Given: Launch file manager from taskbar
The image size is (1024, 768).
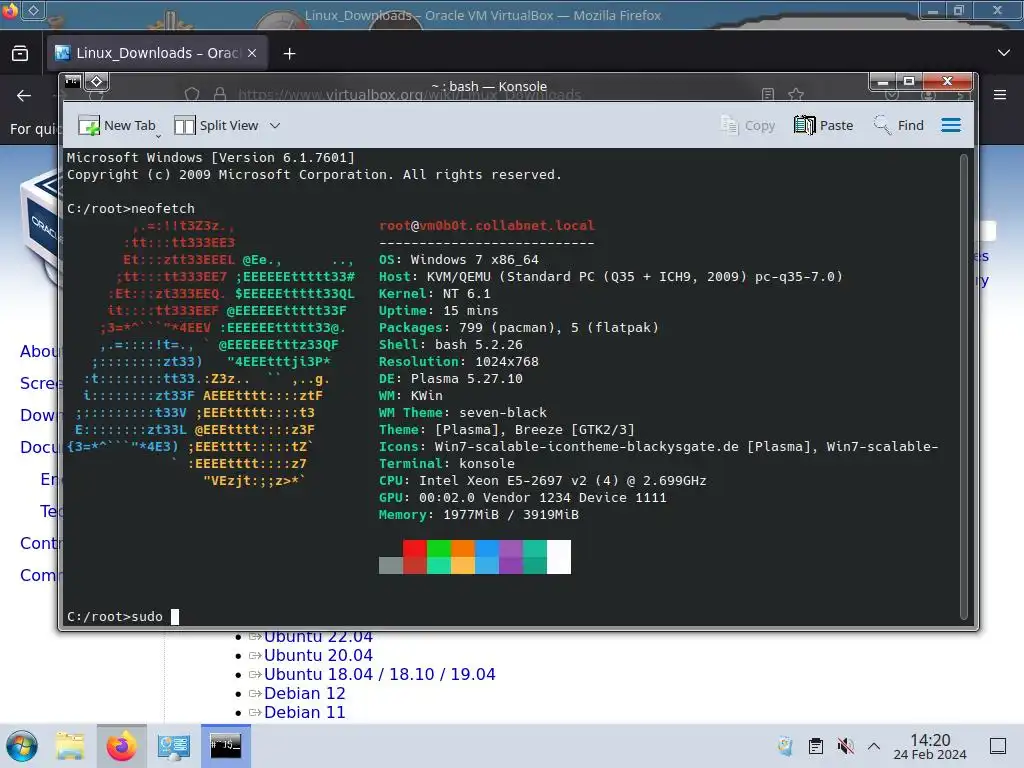Looking at the screenshot, I should 70,746.
